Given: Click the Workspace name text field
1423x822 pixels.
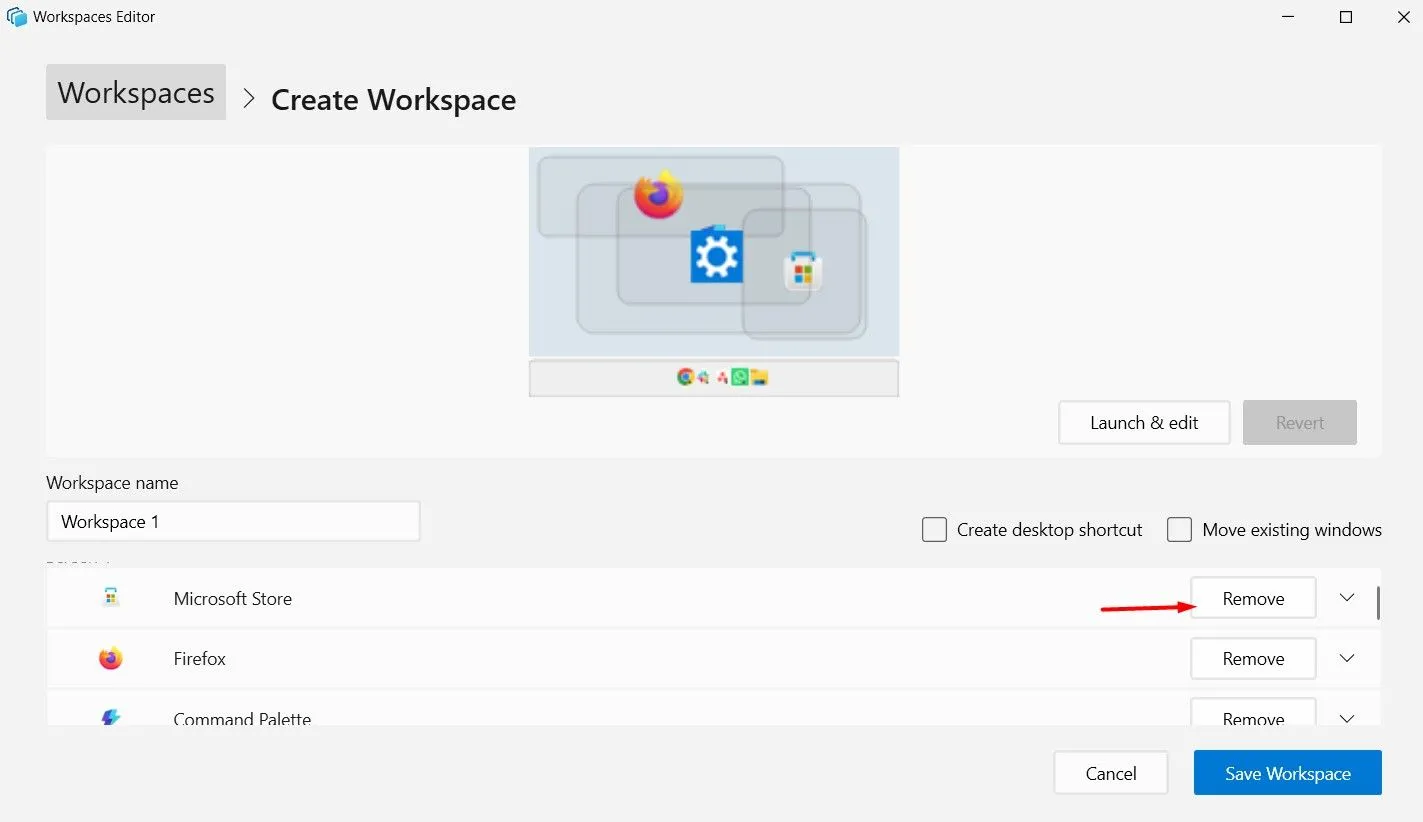Looking at the screenshot, I should point(233,521).
